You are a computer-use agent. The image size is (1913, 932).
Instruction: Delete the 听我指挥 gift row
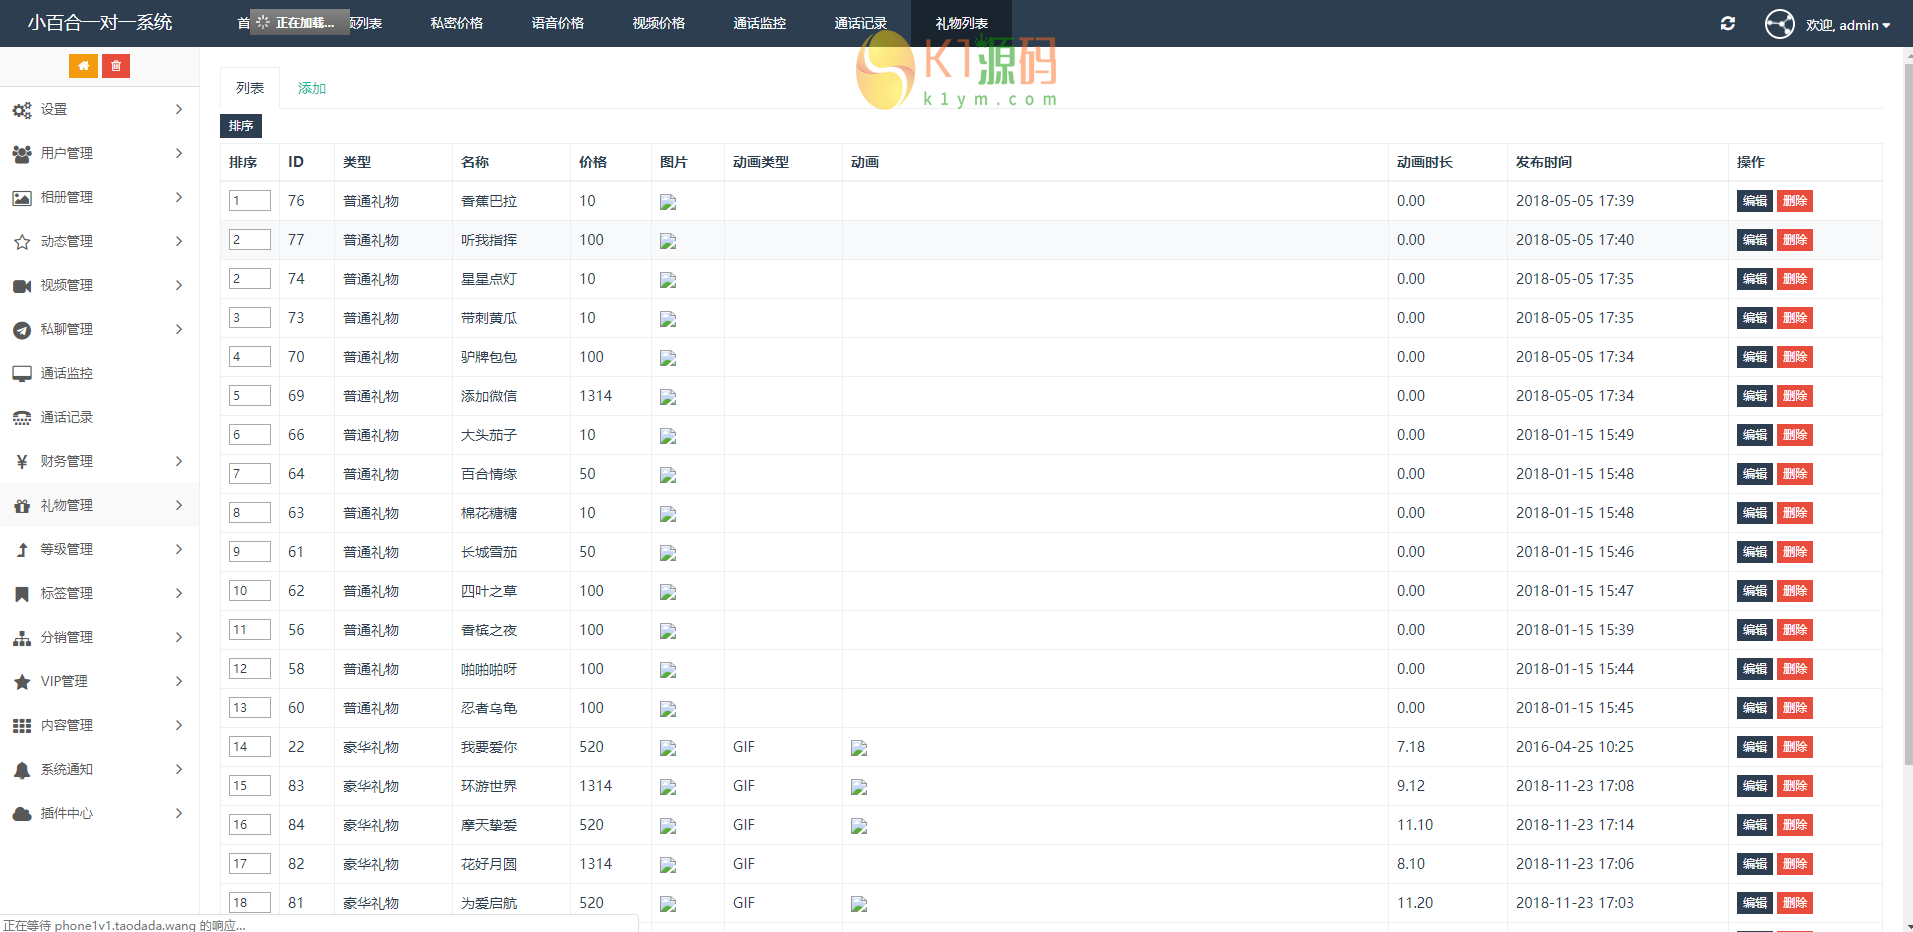coord(1794,240)
